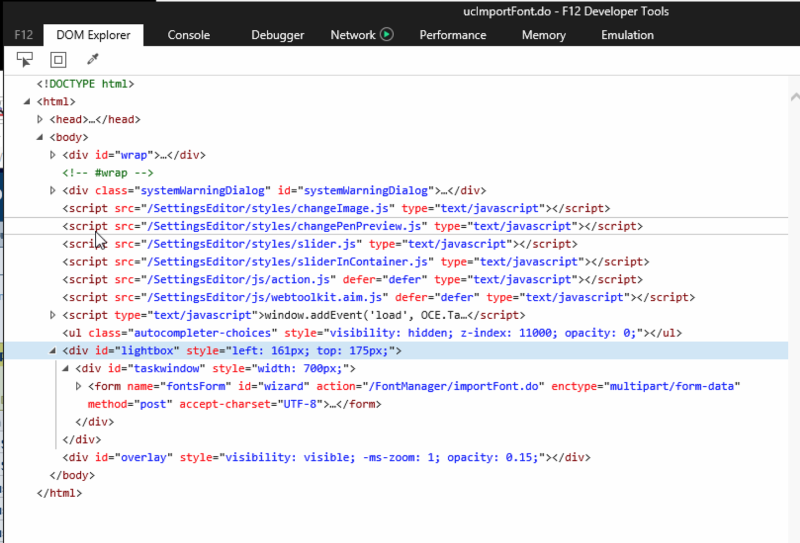Expand the fontsForm form node

point(78,386)
